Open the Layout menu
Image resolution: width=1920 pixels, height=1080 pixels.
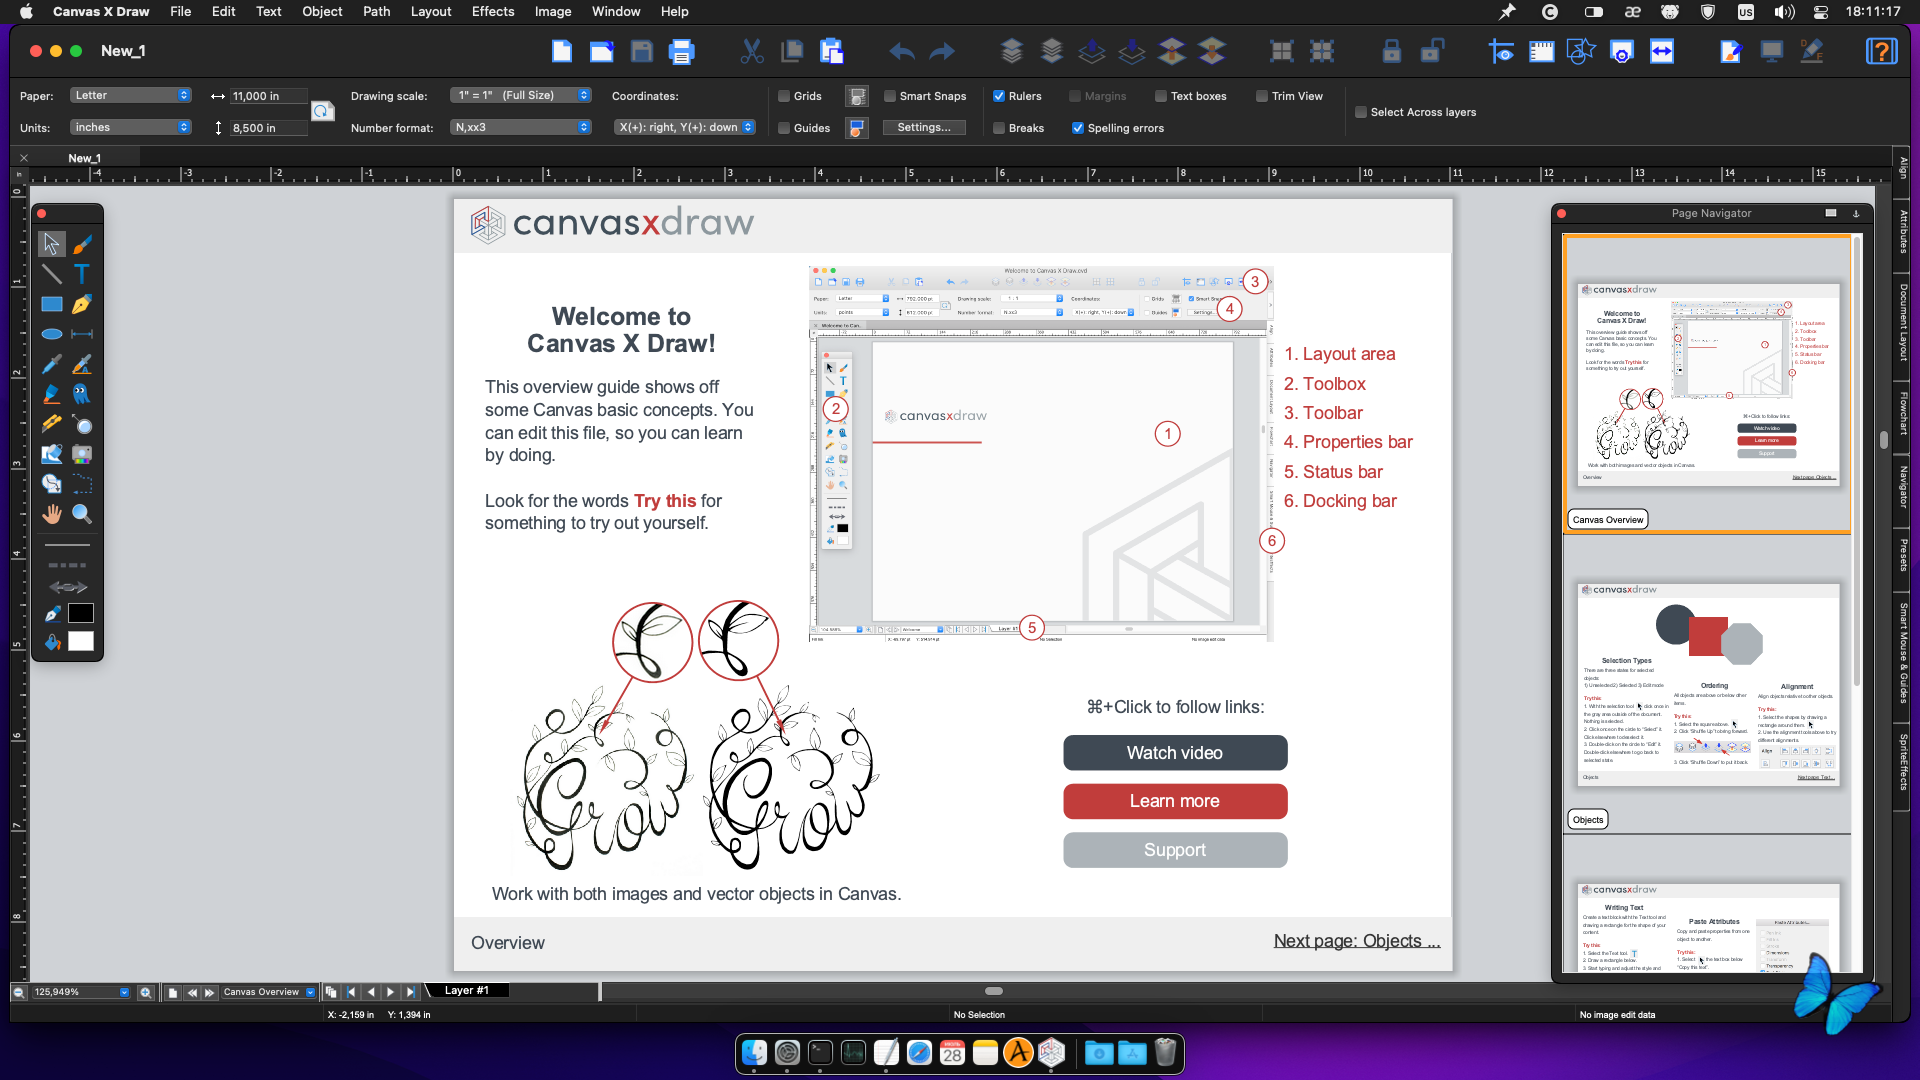[430, 11]
